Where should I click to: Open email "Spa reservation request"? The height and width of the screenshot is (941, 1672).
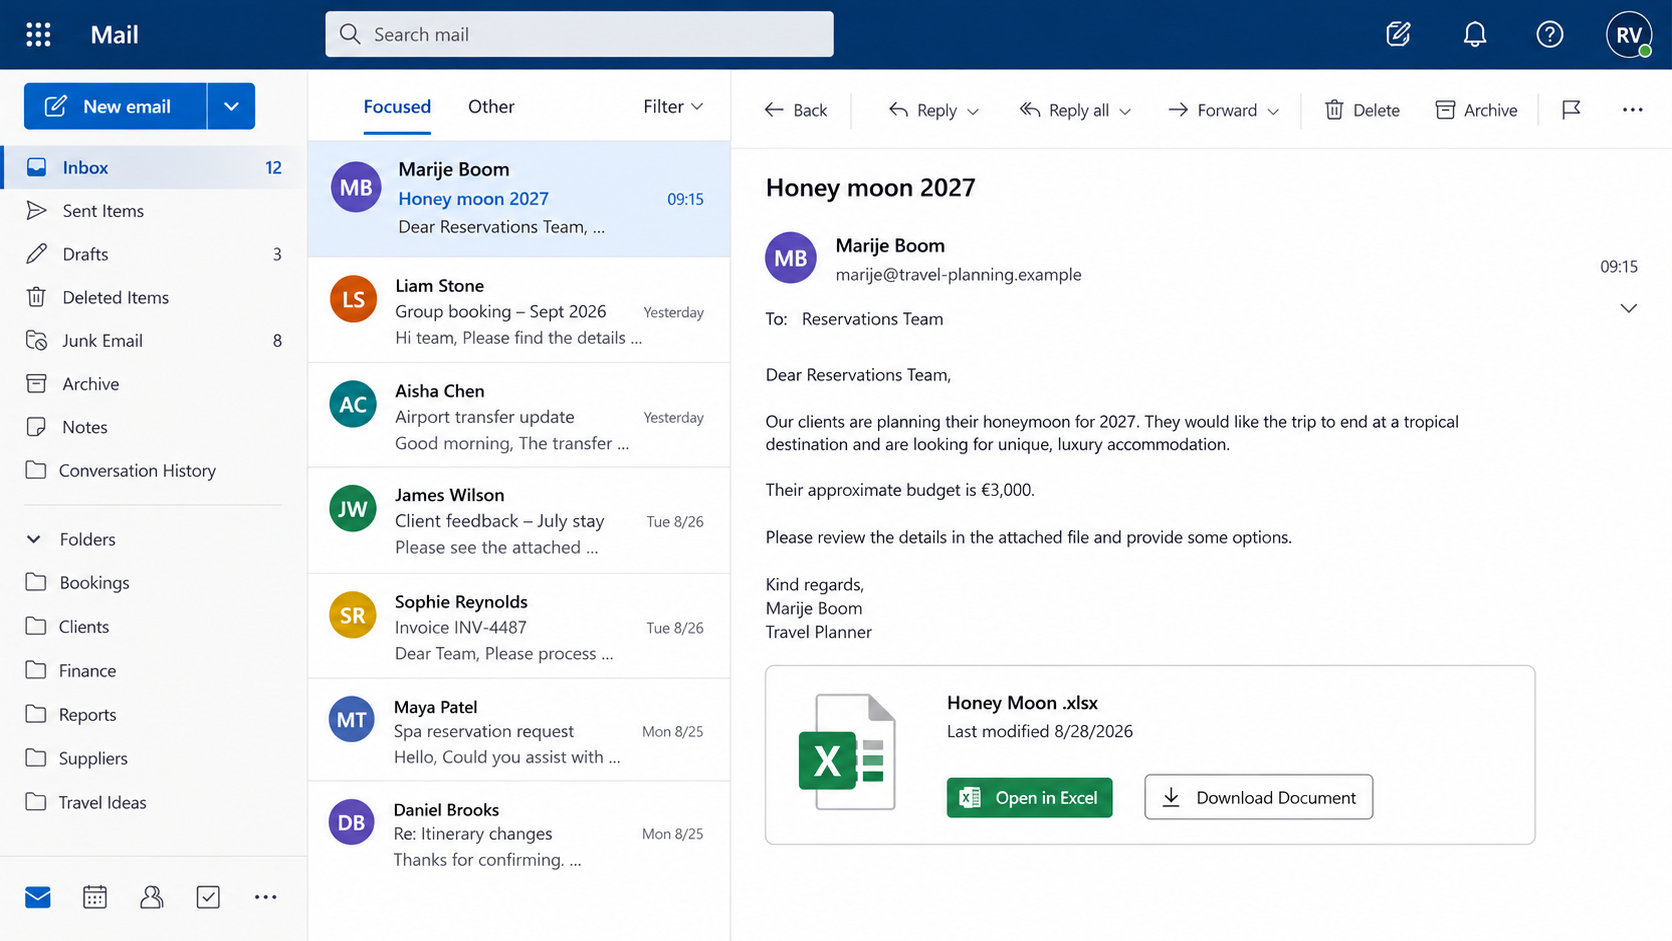[519, 730]
